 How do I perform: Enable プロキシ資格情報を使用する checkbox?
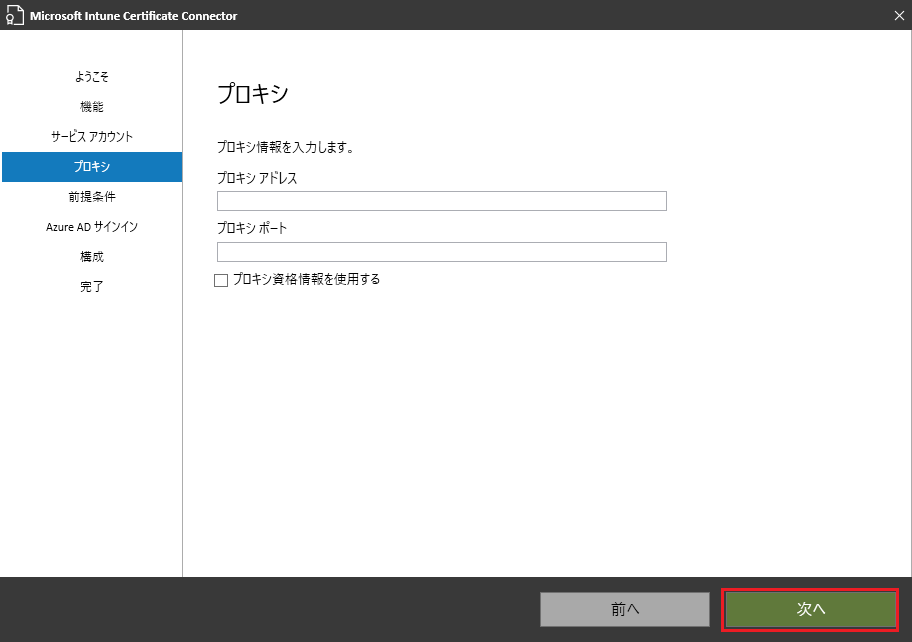(x=221, y=280)
